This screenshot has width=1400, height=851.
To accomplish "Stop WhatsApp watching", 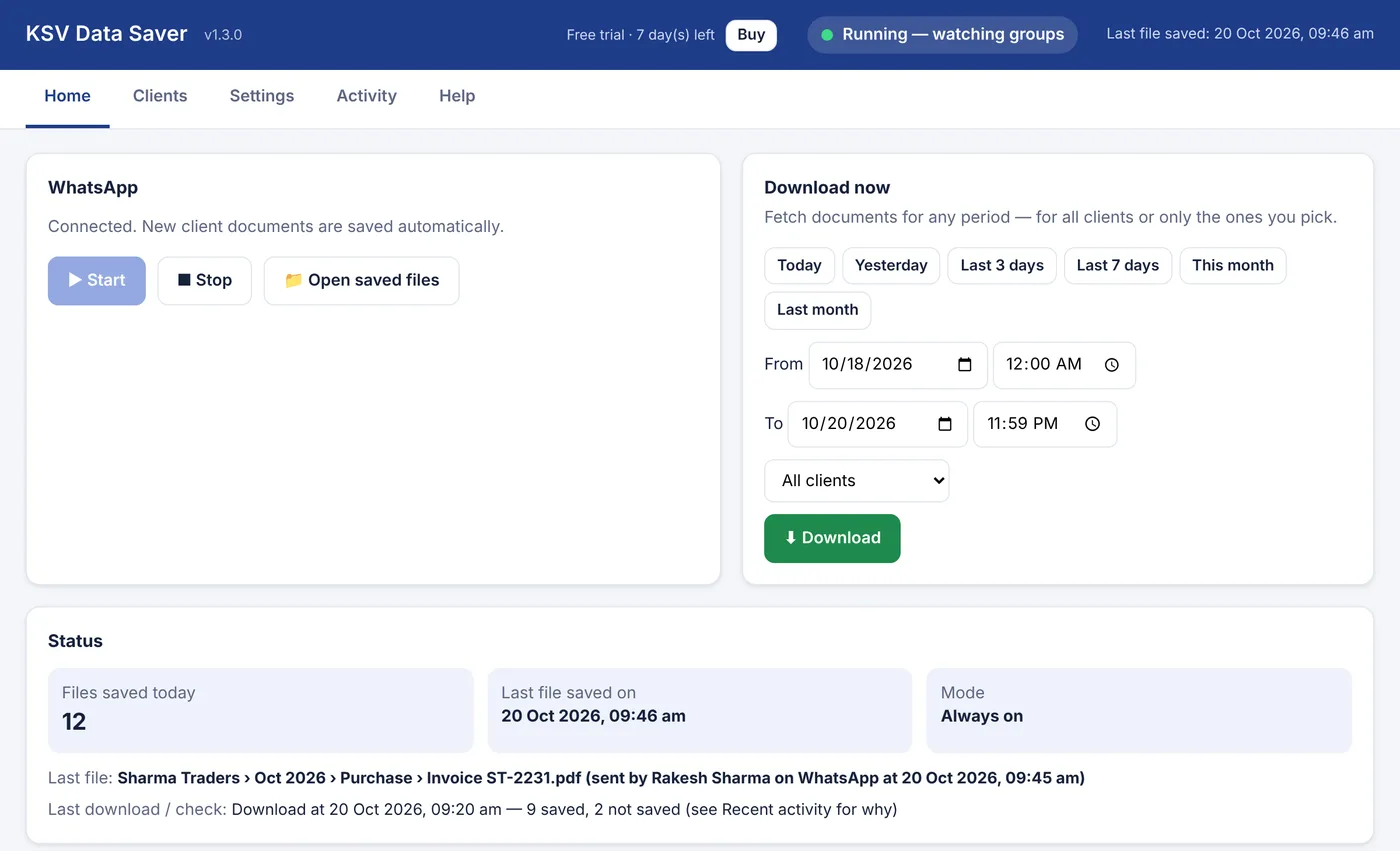I will [204, 281].
